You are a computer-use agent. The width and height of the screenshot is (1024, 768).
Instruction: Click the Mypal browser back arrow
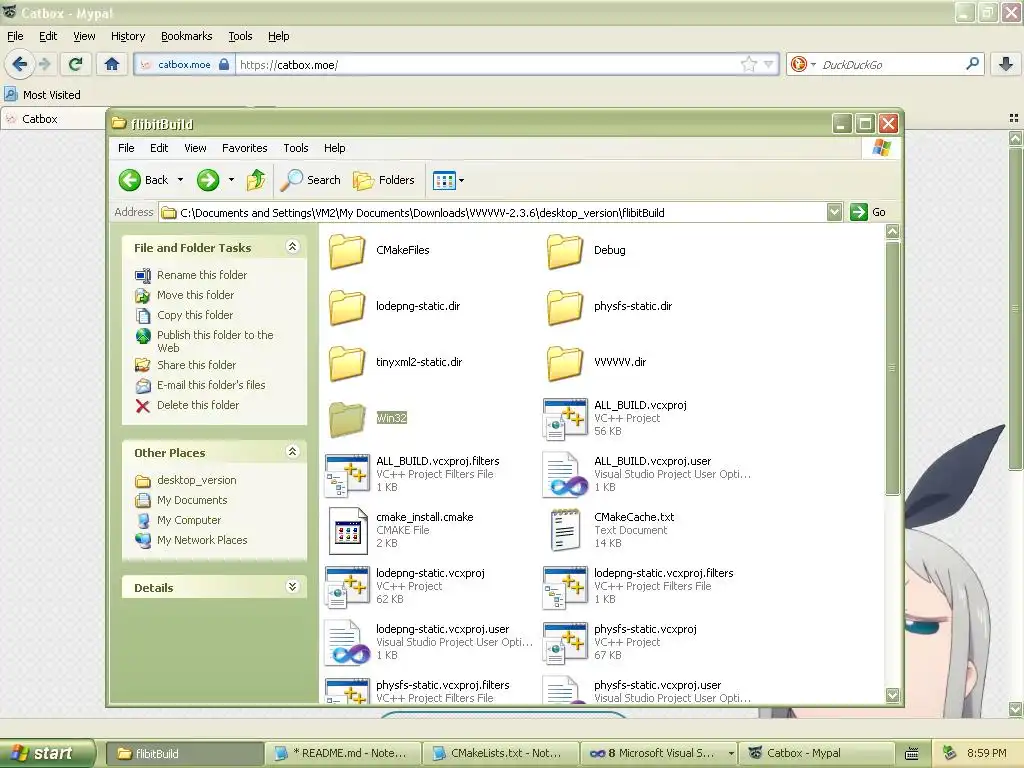point(20,64)
